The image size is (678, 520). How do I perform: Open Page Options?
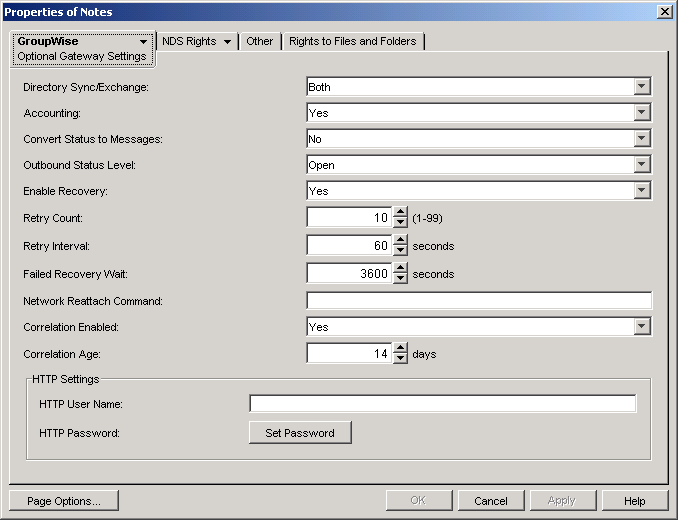64,501
